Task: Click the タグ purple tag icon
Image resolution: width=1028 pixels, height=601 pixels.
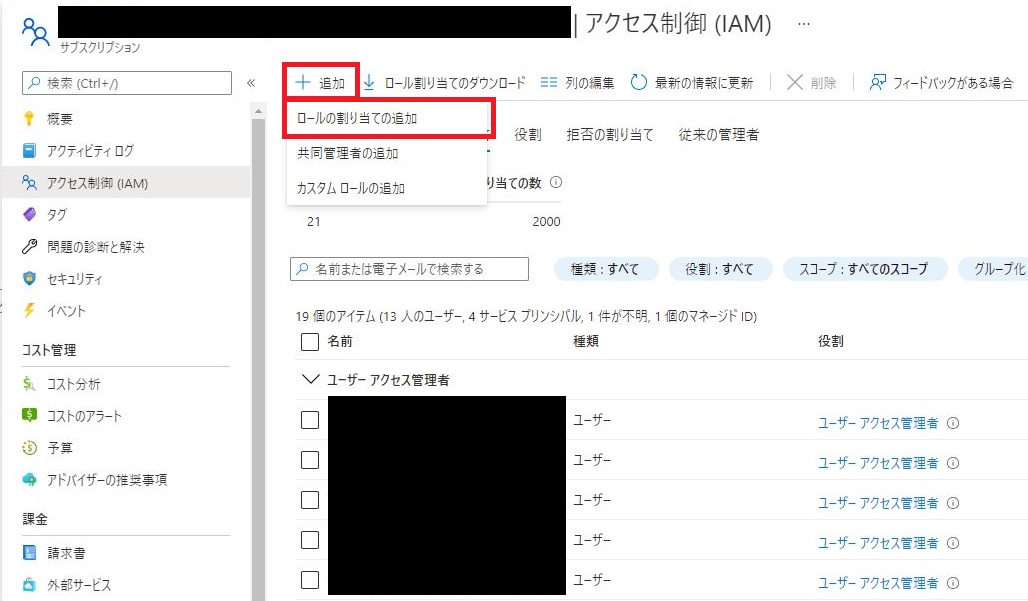Action: (30, 214)
